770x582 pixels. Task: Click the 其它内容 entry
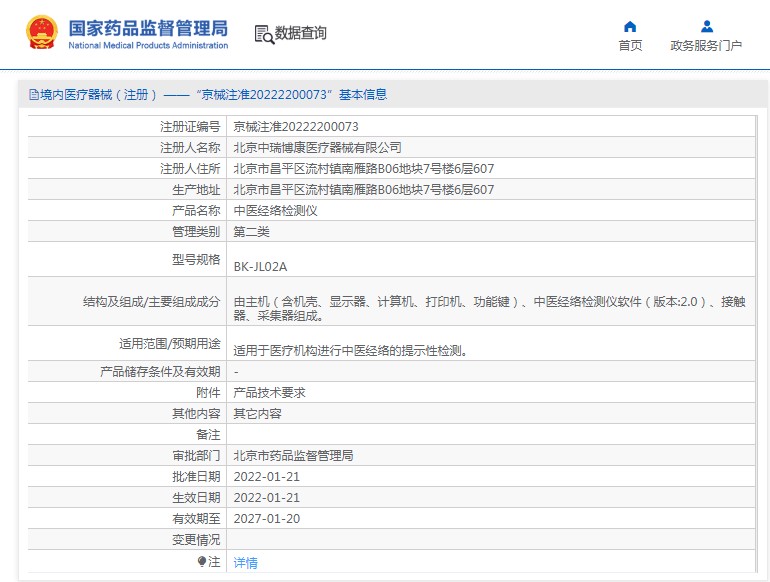pyautogui.click(x=257, y=414)
